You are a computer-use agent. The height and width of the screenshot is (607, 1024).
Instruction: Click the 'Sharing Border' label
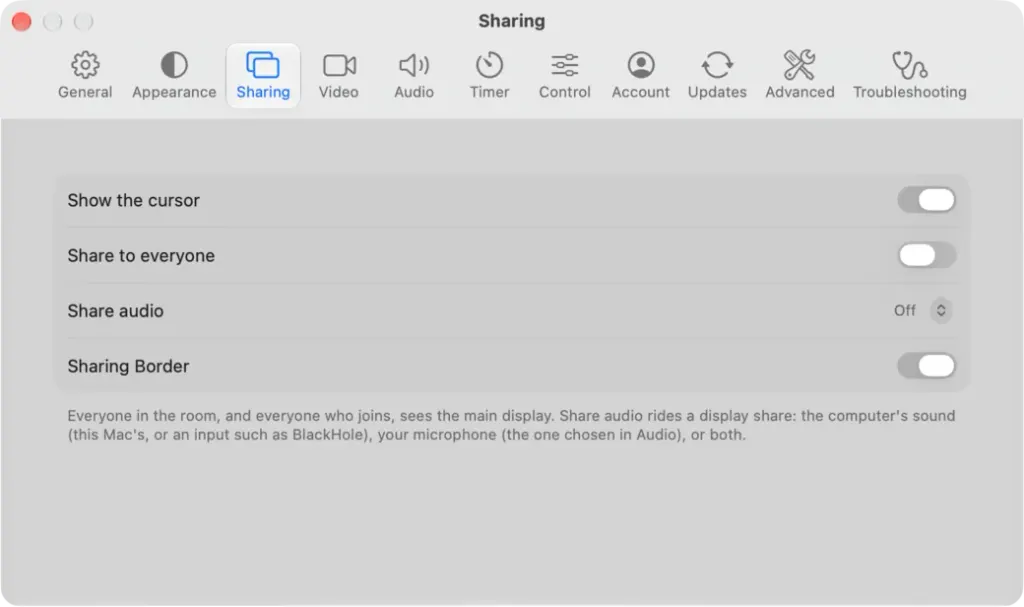click(129, 366)
